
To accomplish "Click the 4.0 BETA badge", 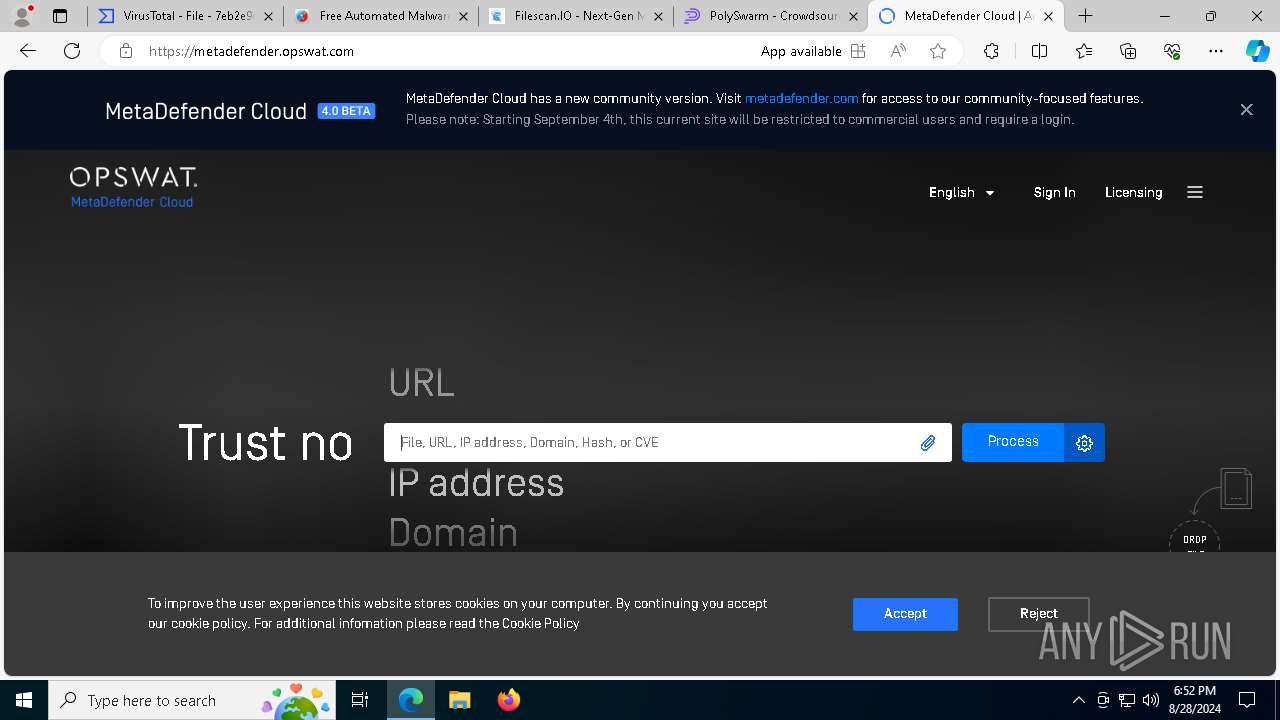I will point(346,111).
